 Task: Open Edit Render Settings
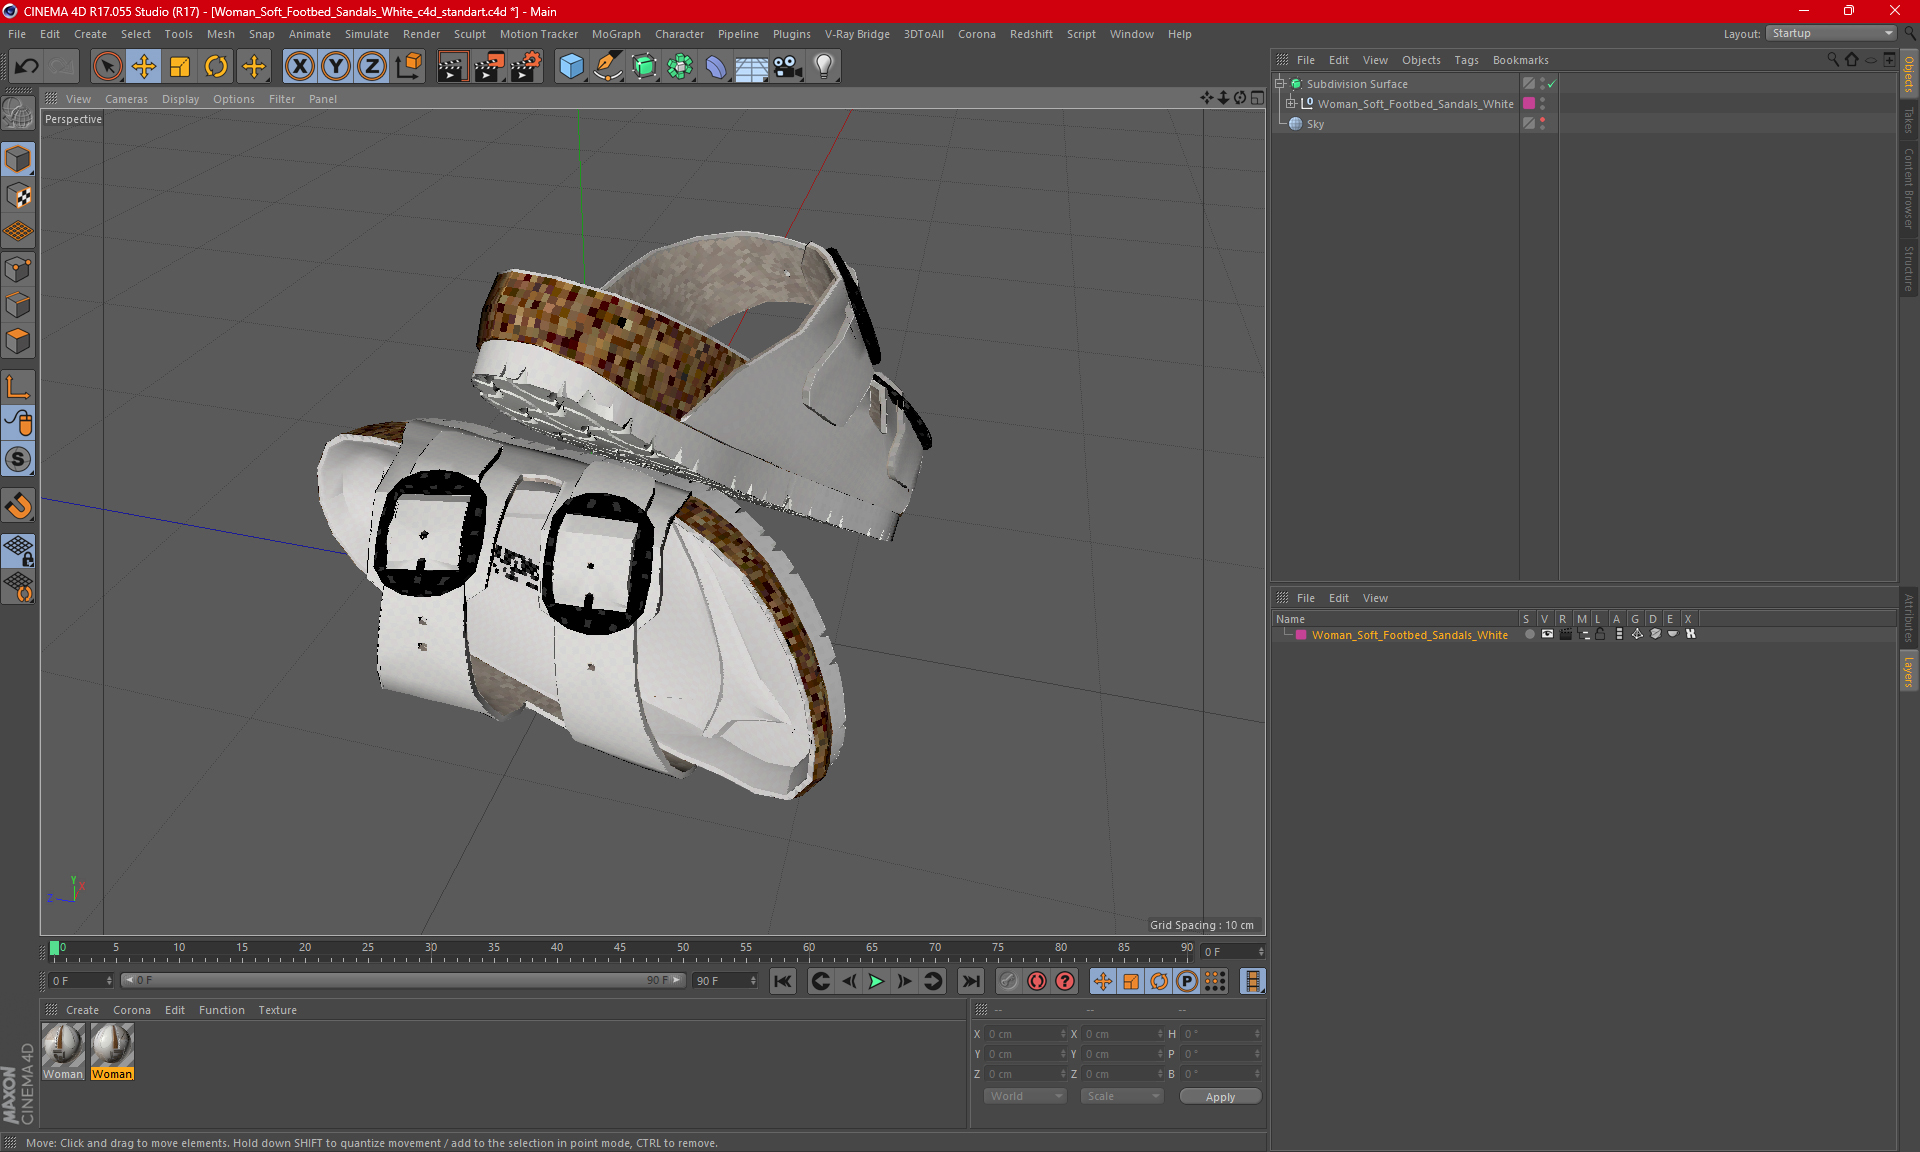click(x=526, y=67)
